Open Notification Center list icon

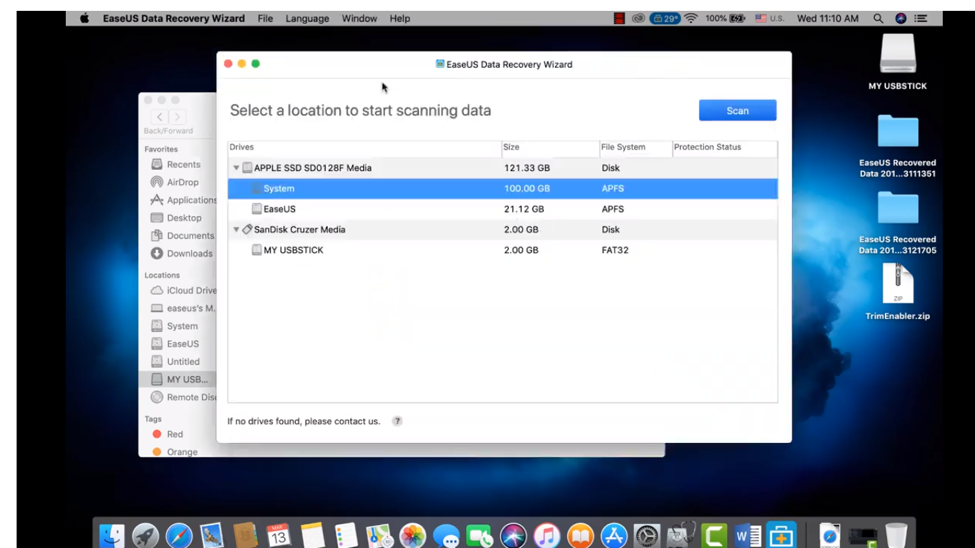click(x=921, y=18)
